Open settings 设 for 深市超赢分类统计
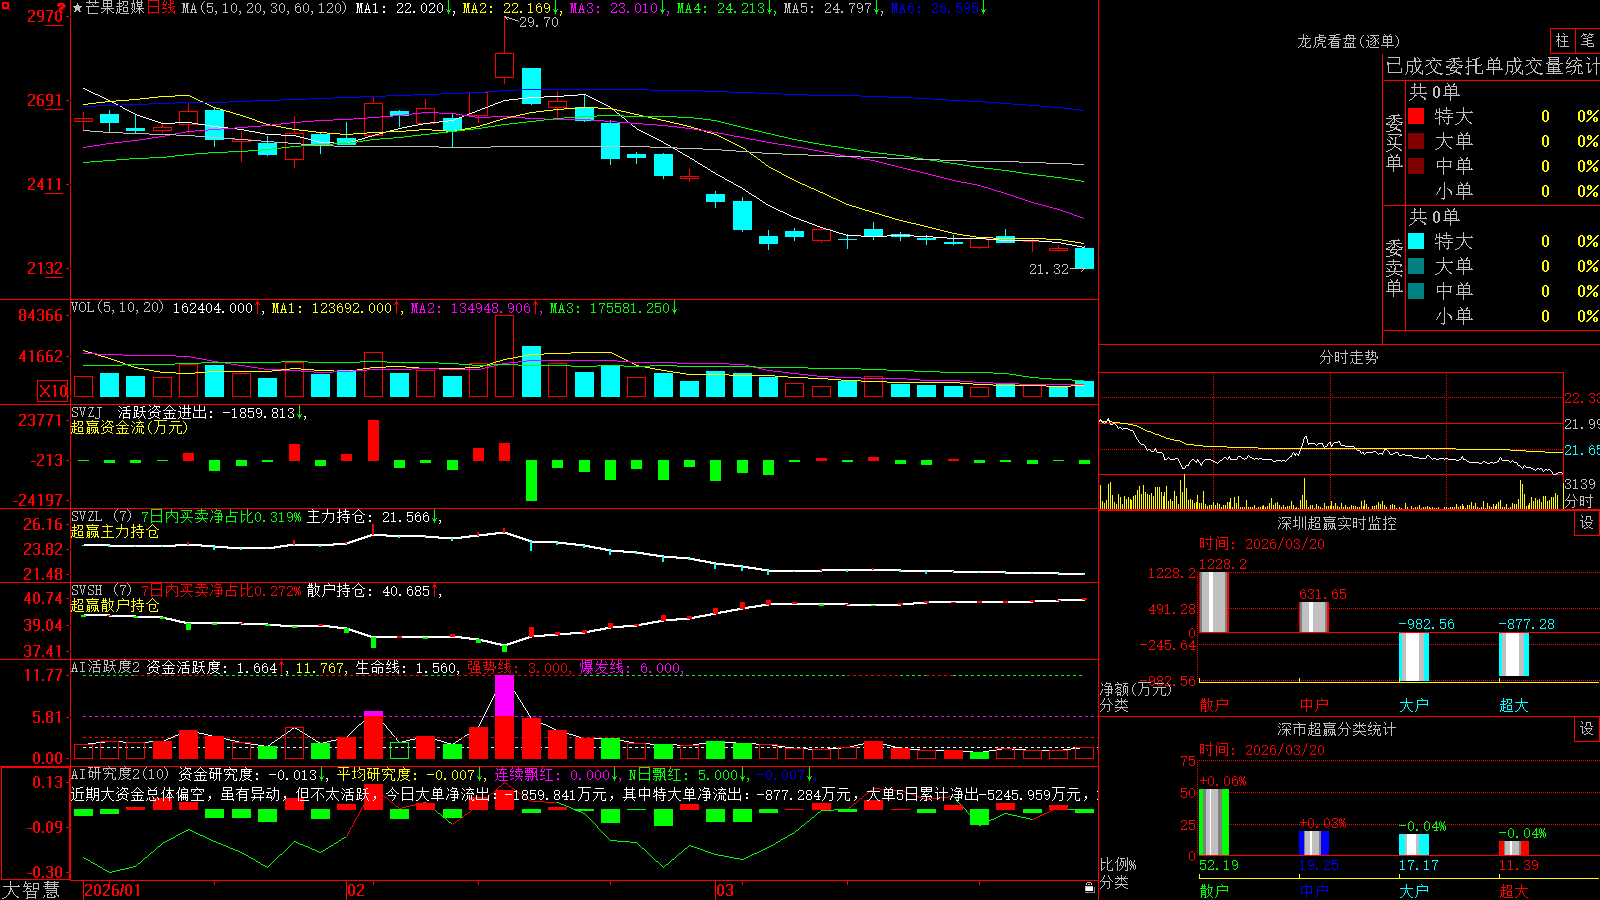 coord(1587,729)
